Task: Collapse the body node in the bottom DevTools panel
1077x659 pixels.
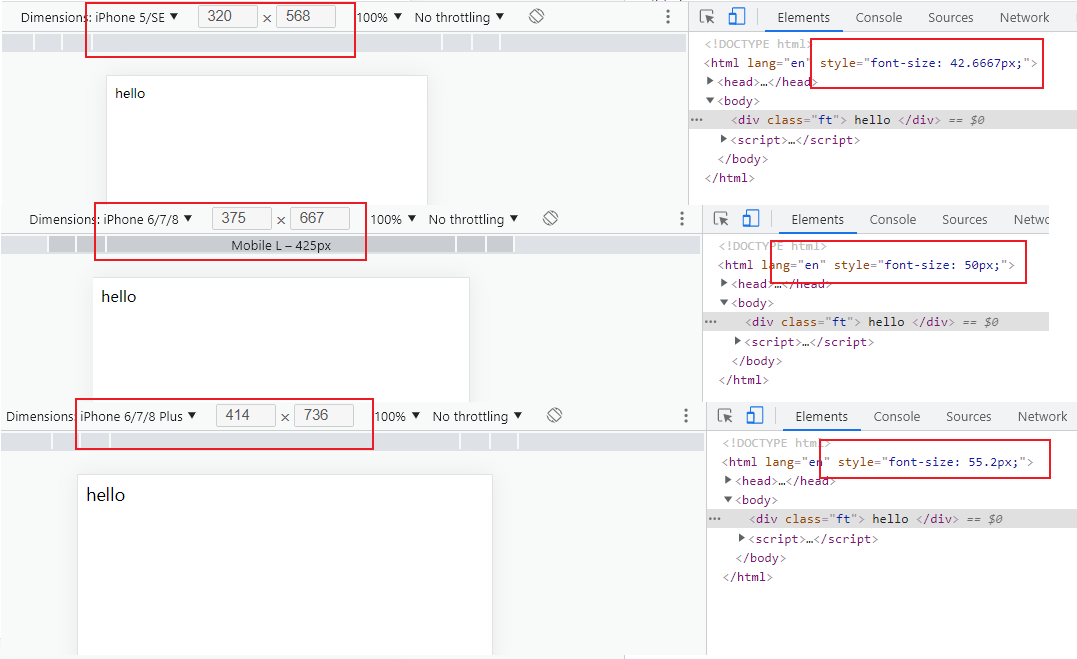Action: click(728, 500)
